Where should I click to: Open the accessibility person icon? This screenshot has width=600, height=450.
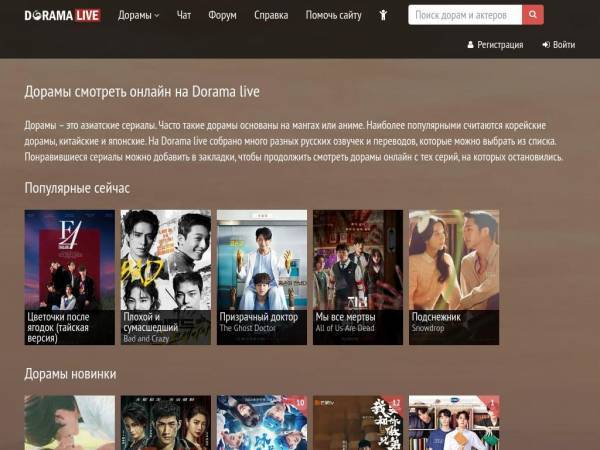pyautogui.click(x=383, y=15)
